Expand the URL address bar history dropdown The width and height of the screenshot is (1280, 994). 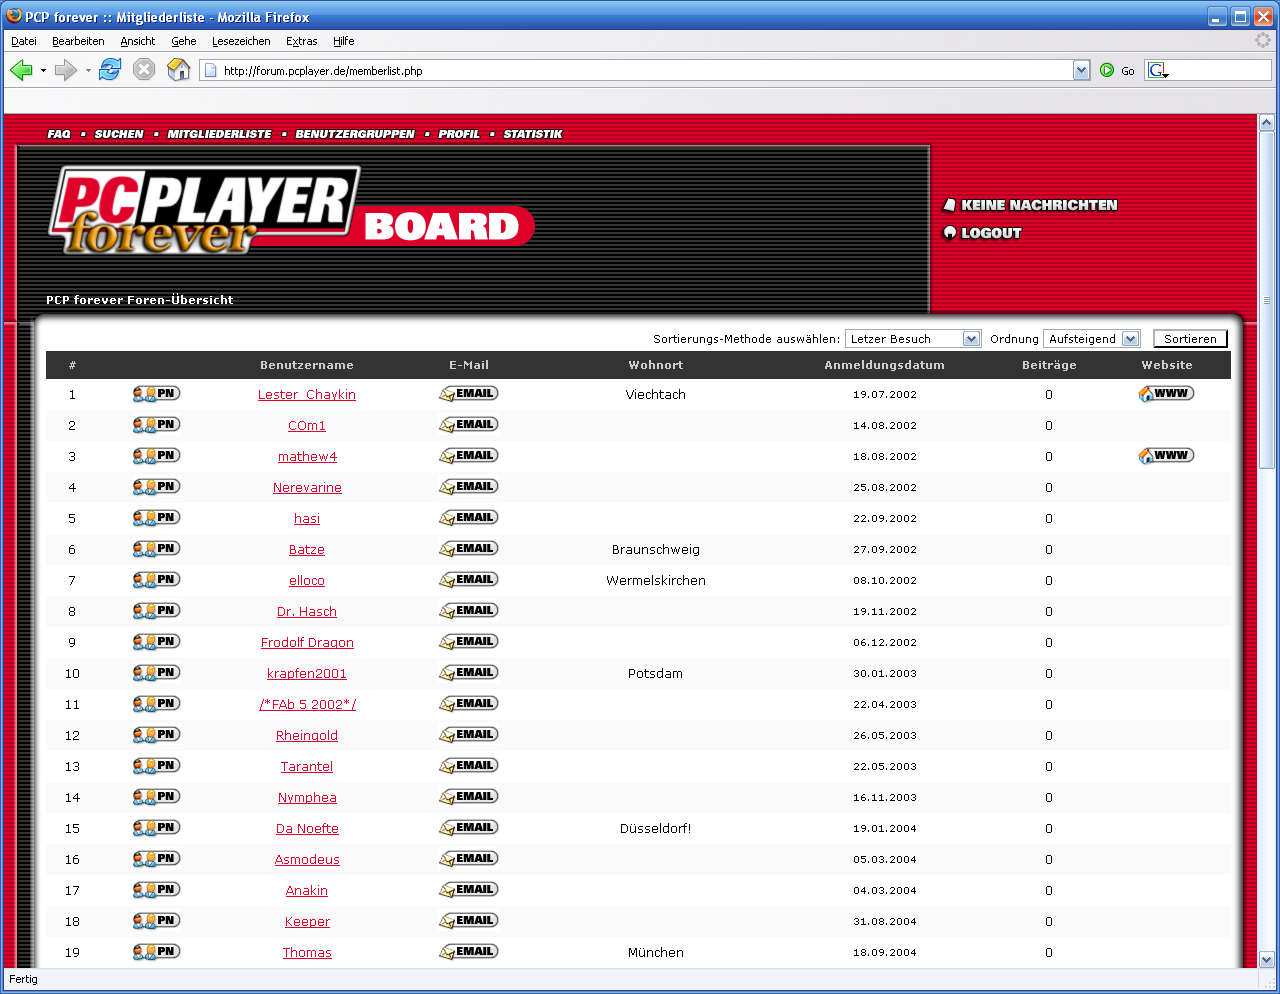click(1081, 71)
